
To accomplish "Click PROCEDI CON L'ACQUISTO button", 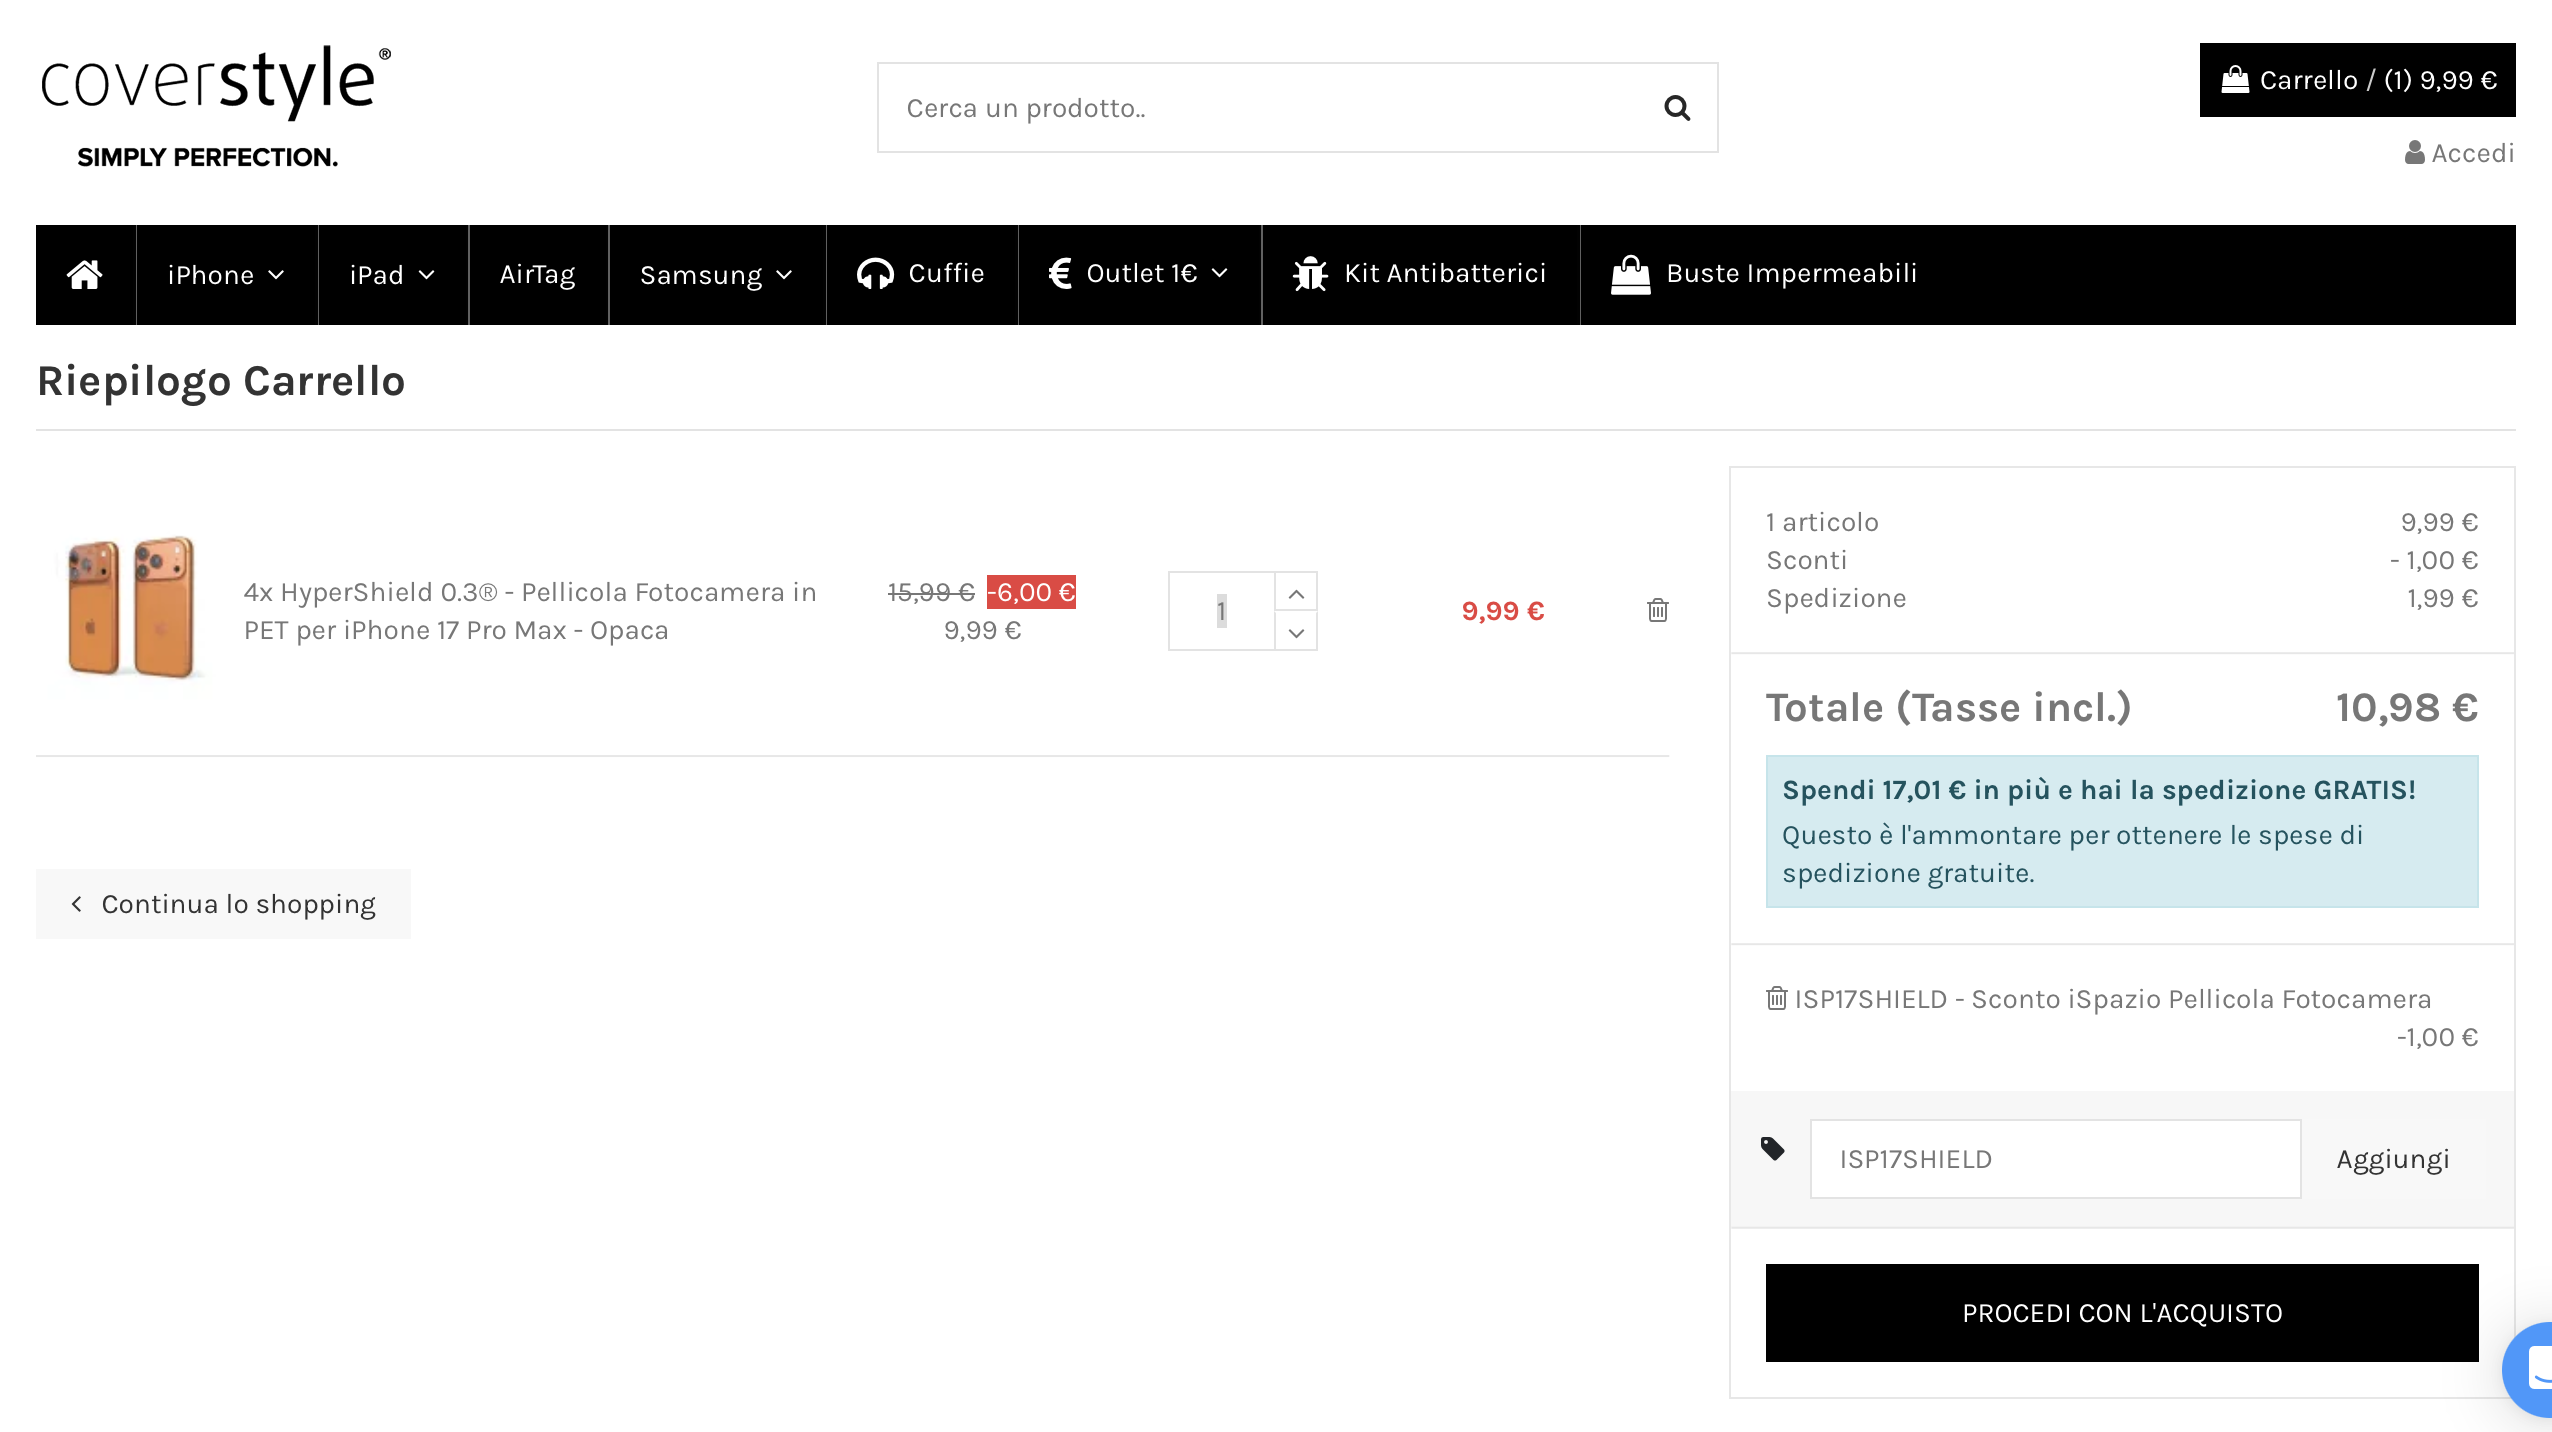I will (x=2121, y=1313).
